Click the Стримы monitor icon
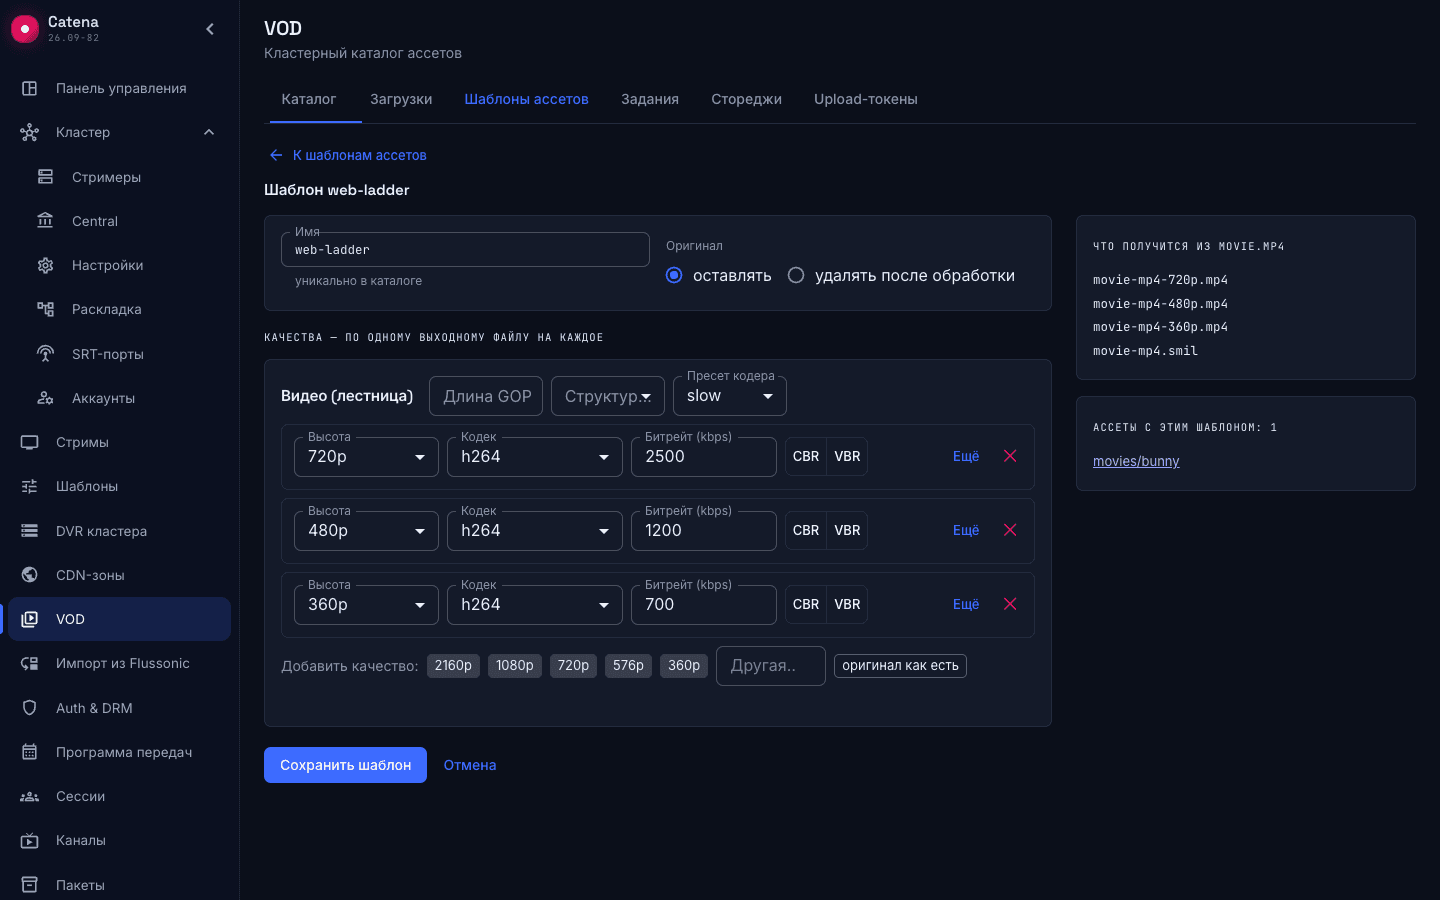This screenshot has width=1440, height=900. [x=30, y=442]
